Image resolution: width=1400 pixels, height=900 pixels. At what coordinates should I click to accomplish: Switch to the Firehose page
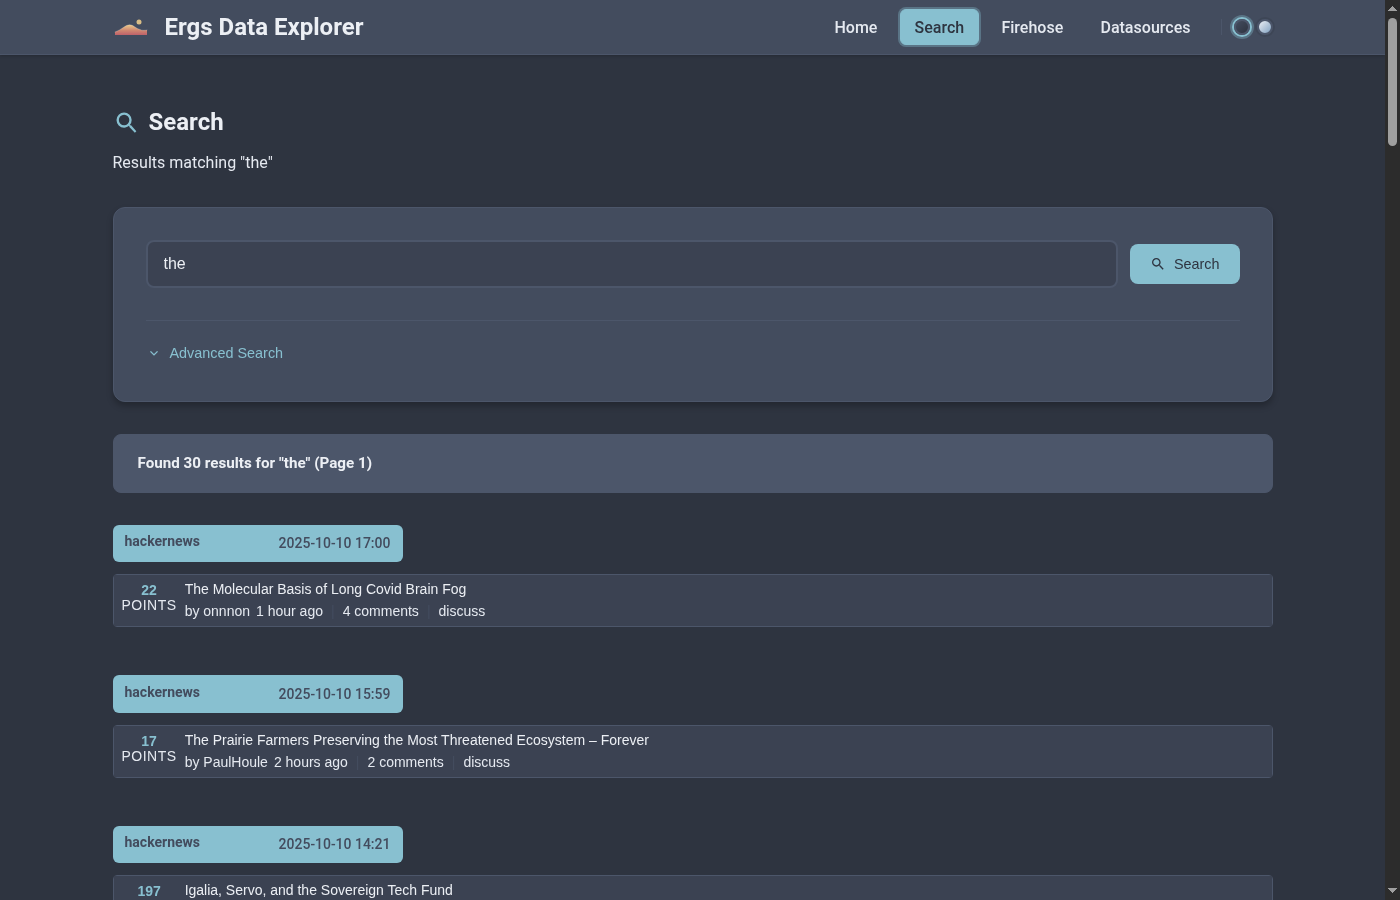click(x=1032, y=27)
